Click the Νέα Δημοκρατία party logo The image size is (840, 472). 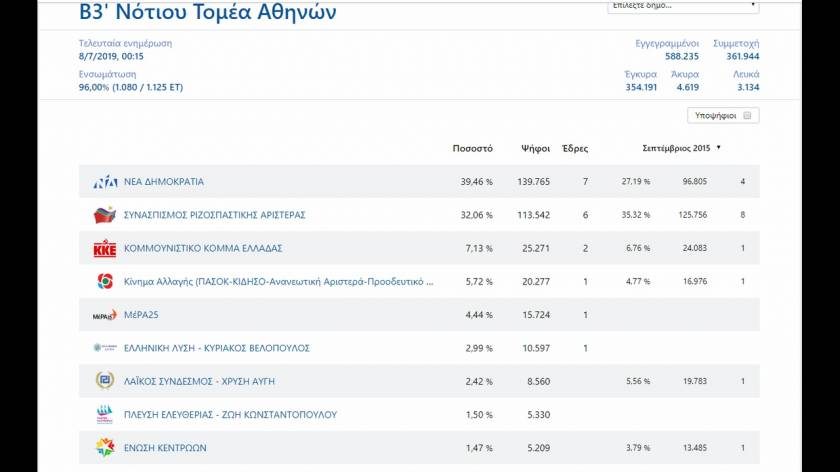point(105,182)
